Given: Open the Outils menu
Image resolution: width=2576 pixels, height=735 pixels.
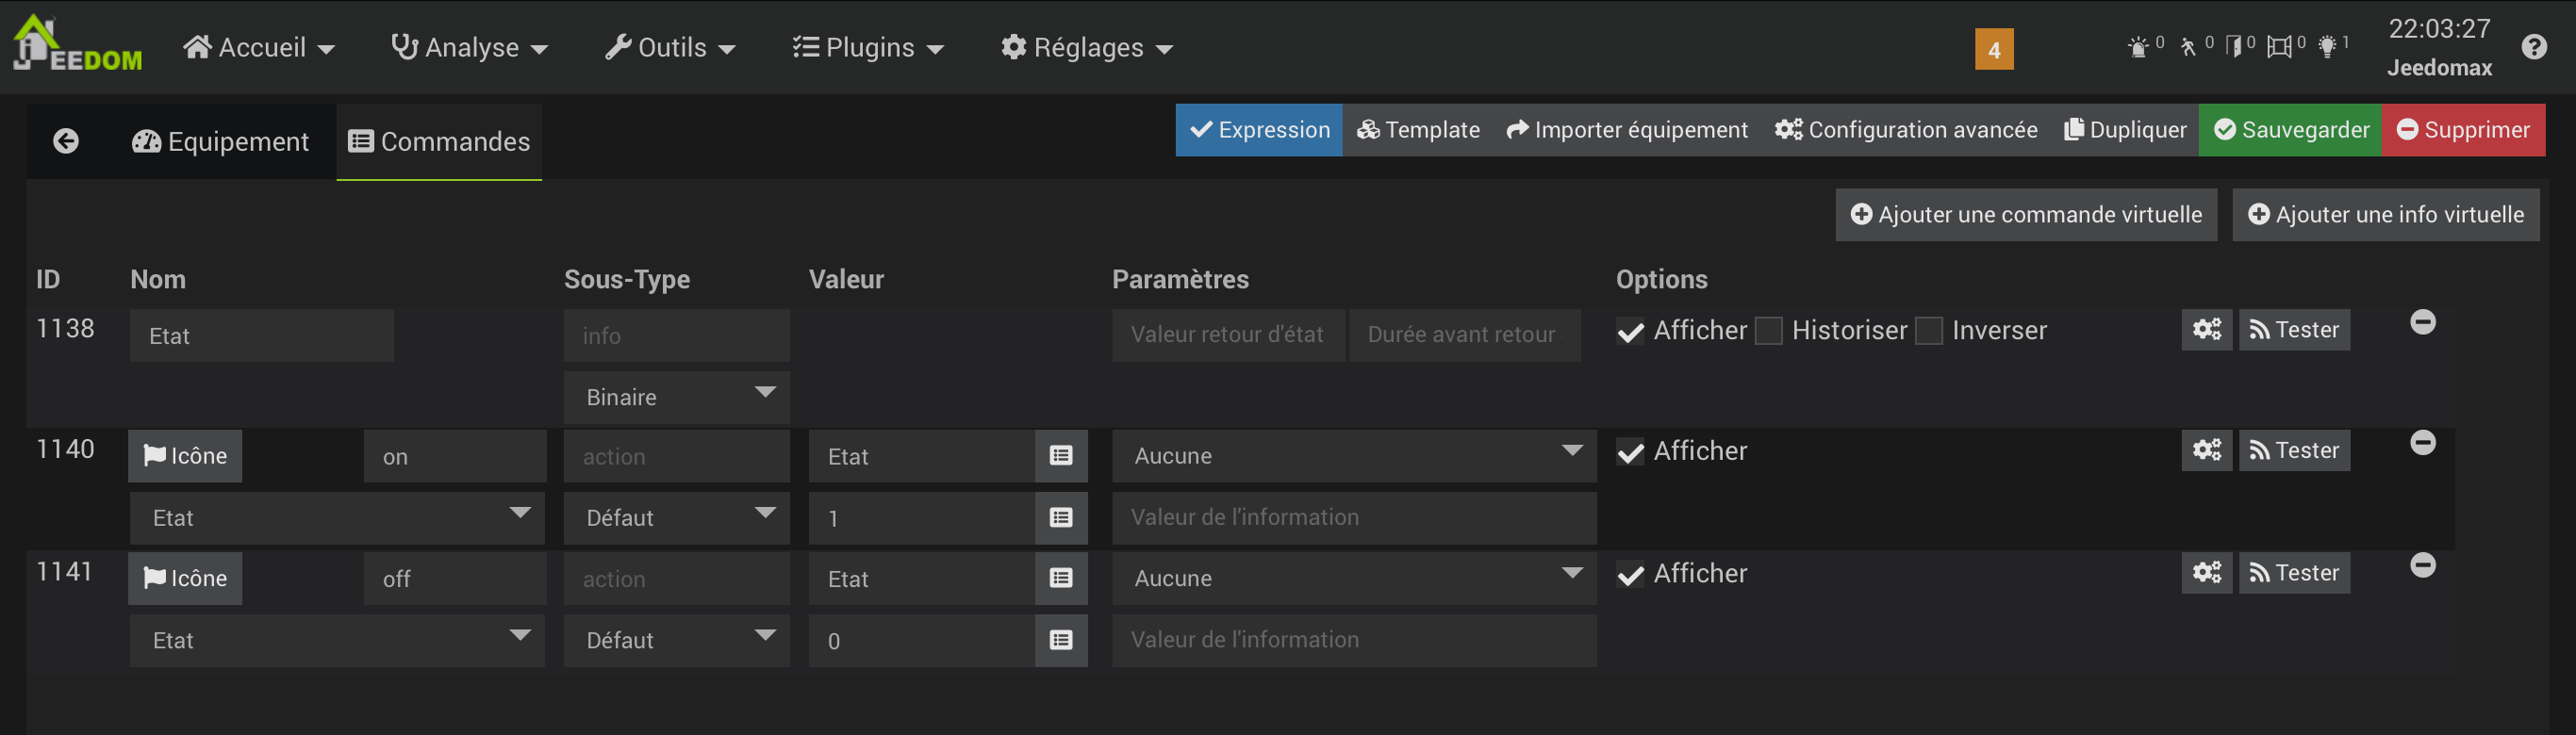Looking at the screenshot, I should click(x=670, y=47).
